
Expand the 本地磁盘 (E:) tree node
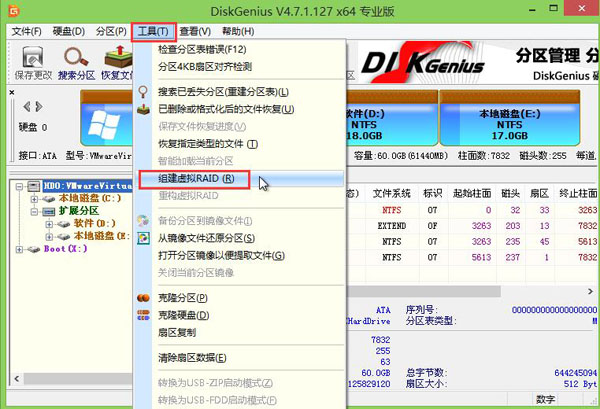click(49, 236)
